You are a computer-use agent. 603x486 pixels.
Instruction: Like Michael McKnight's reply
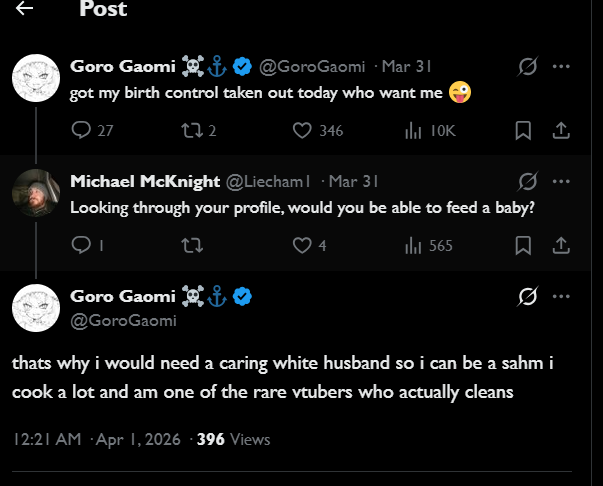[303, 246]
